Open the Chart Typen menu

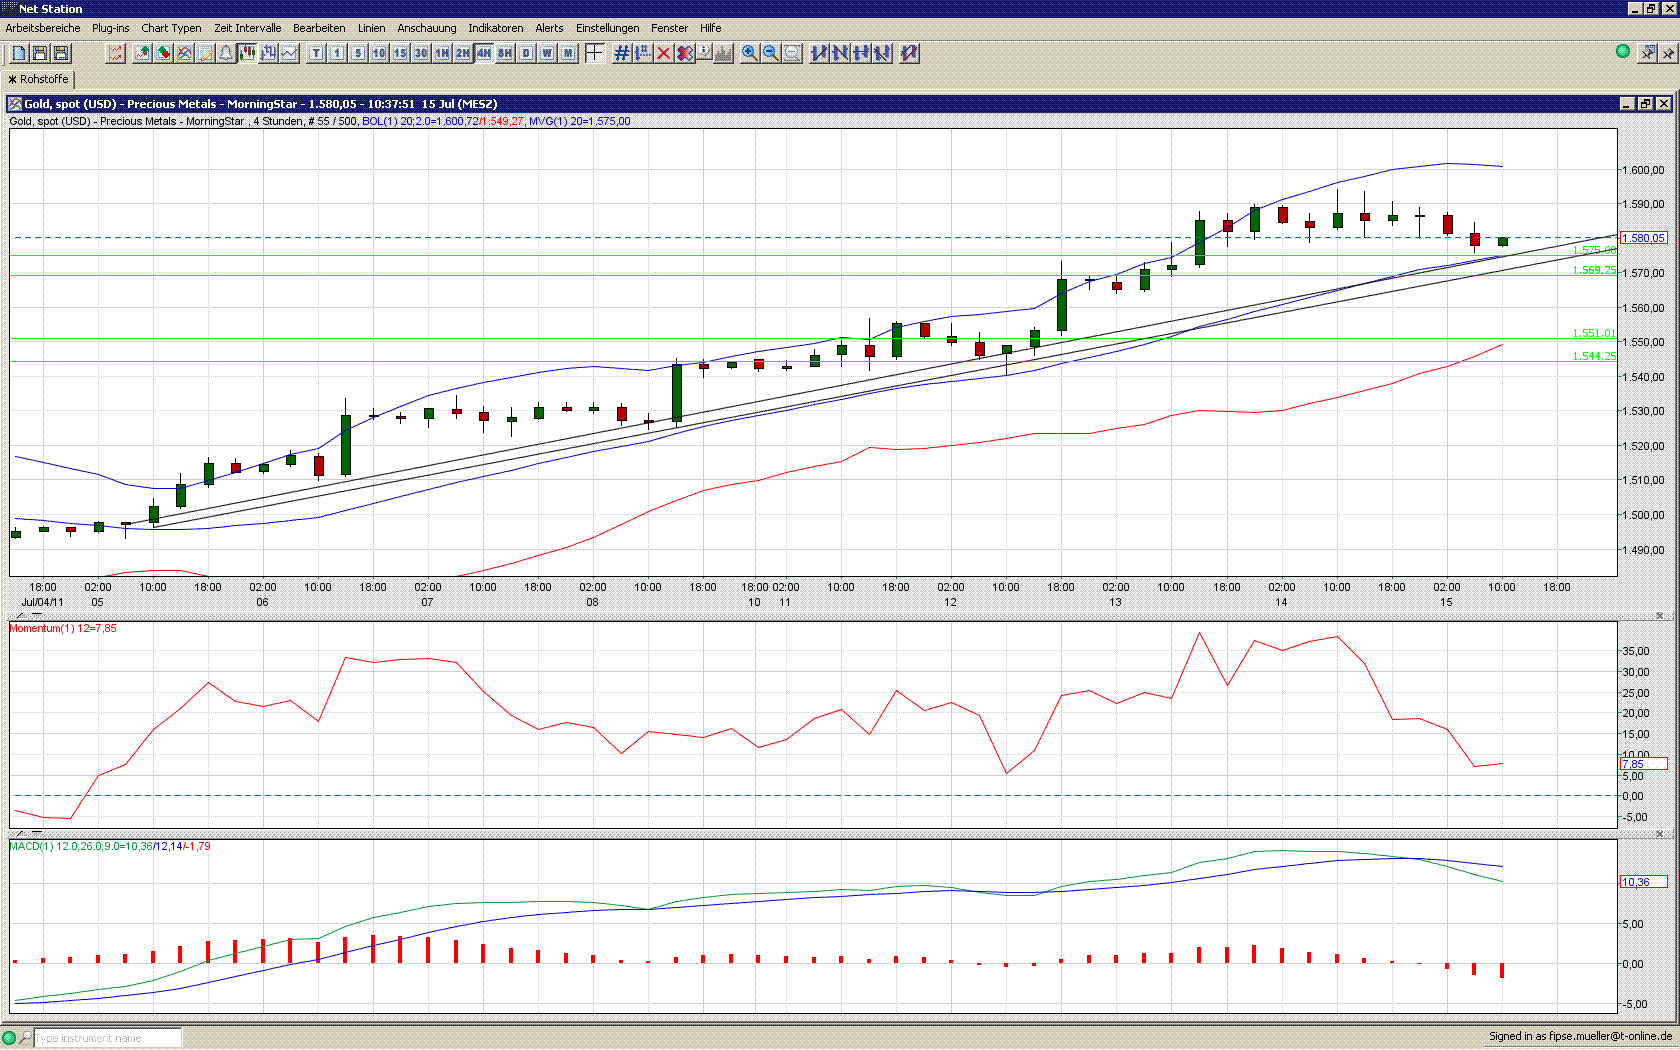(171, 28)
